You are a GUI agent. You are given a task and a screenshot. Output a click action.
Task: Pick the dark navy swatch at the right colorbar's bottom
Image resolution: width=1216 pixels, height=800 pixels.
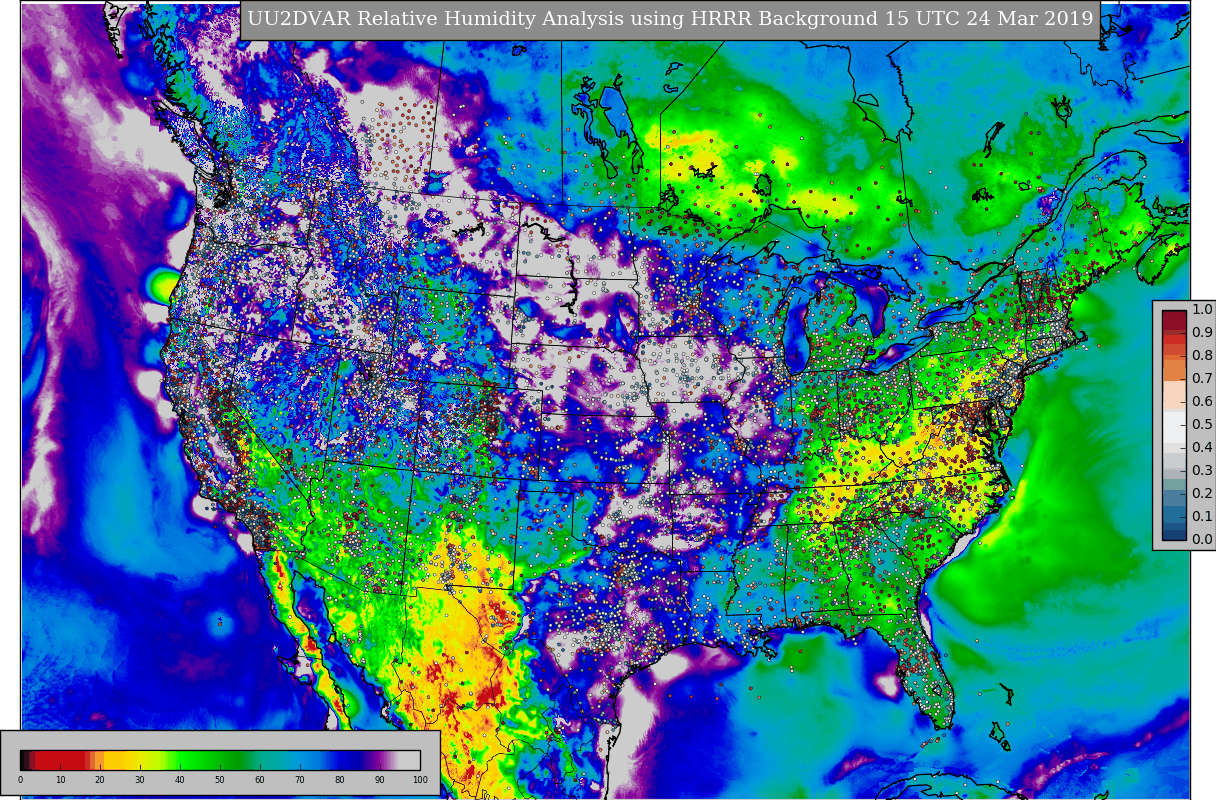click(1174, 535)
